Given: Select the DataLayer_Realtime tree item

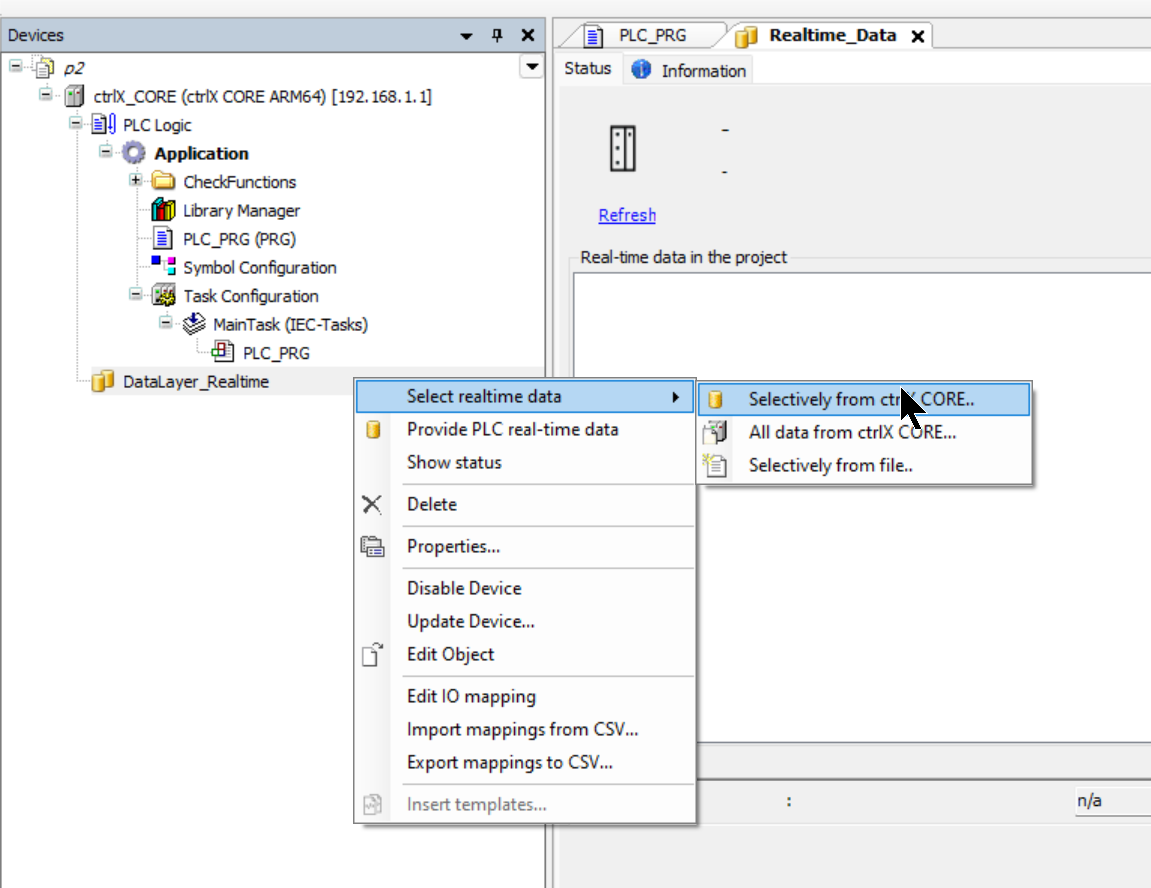Looking at the screenshot, I should tap(196, 382).
